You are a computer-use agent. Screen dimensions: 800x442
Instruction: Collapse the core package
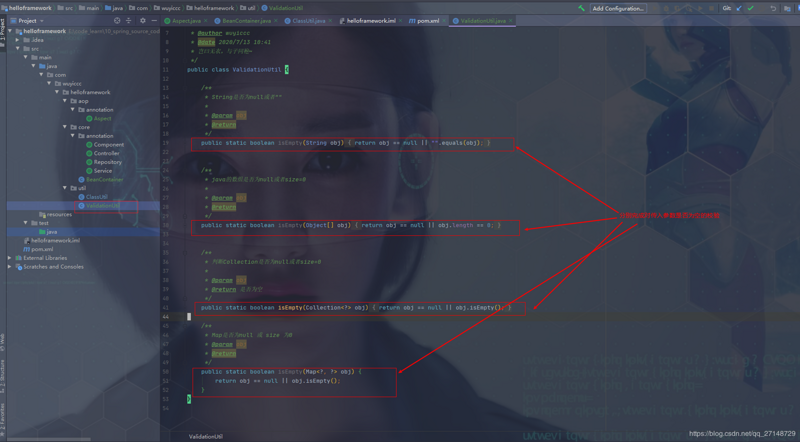65,127
